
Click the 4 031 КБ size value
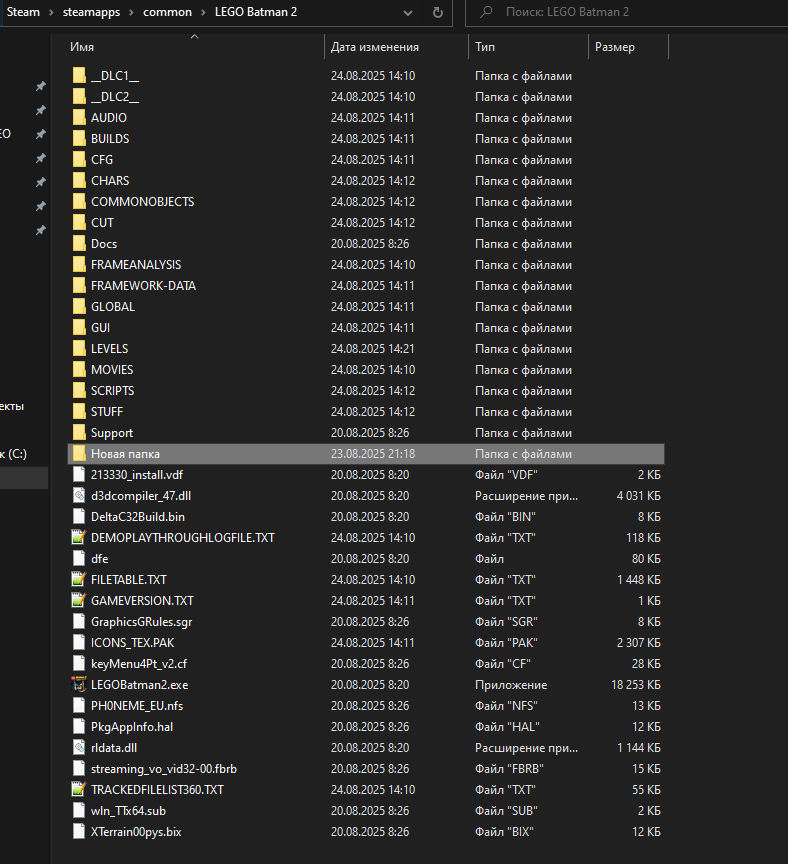[x=638, y=496]
